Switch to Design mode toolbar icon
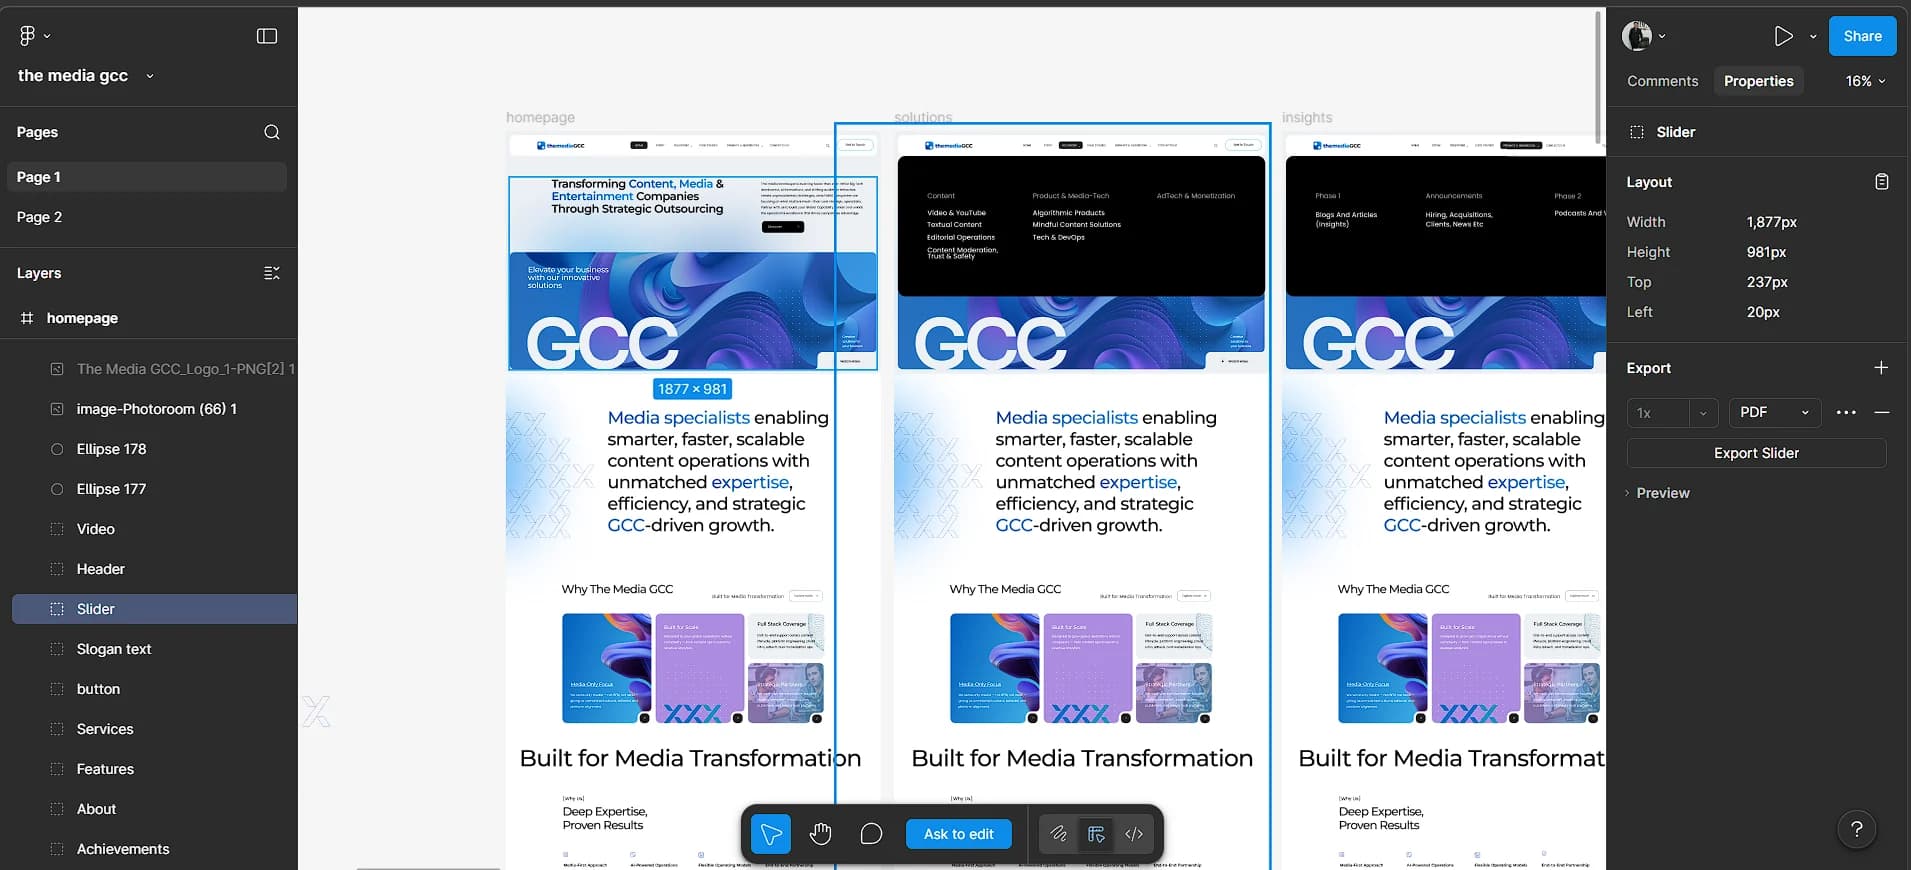Screen dimensions: 1911x870 [1096, 834]
